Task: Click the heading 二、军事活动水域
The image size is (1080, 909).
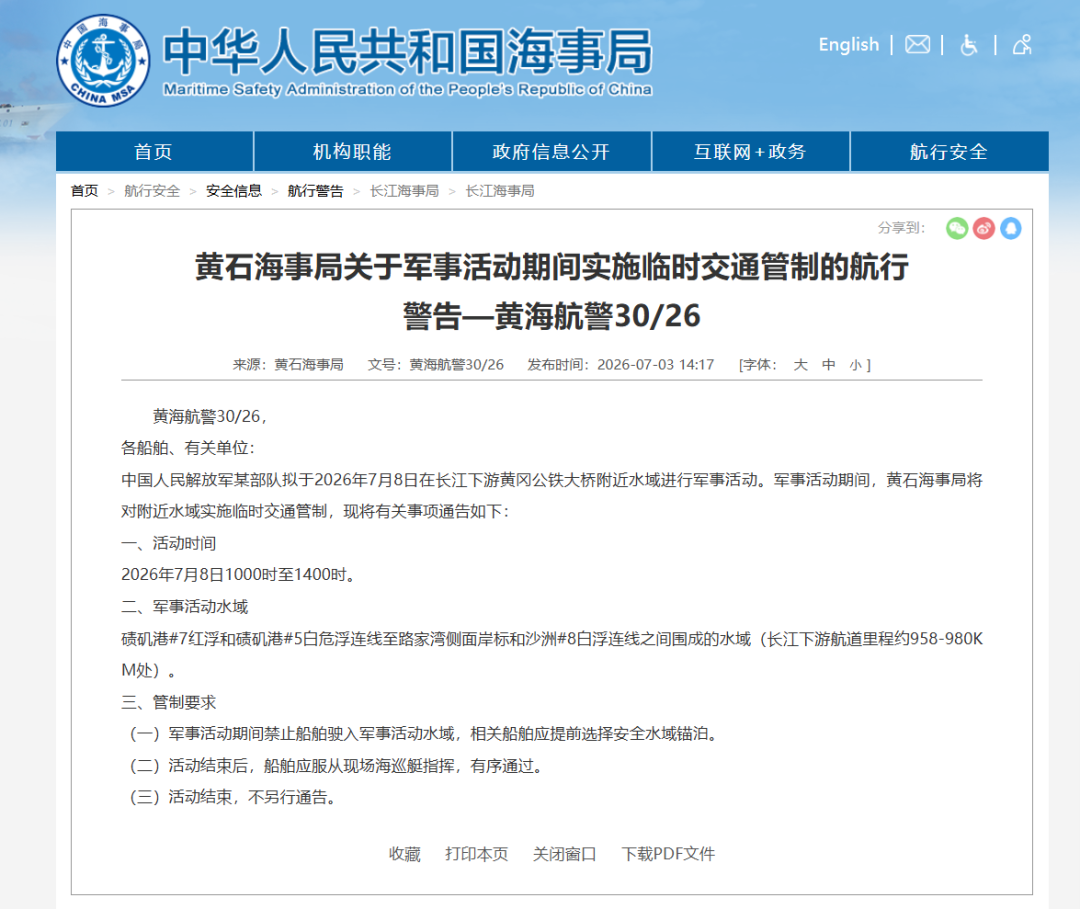Action: pyautogui.click(x=185, y=607)
